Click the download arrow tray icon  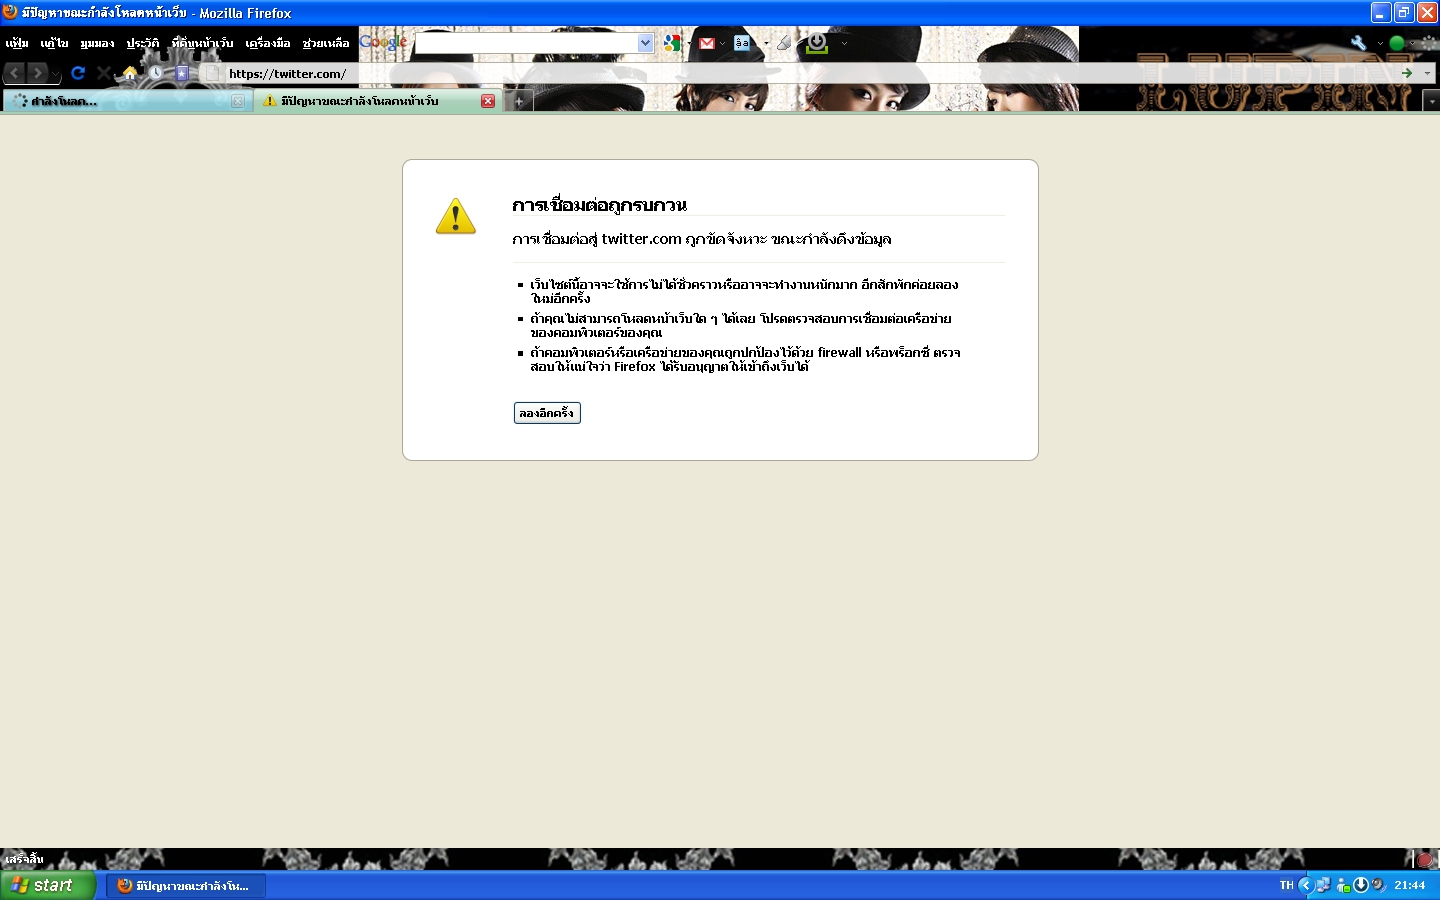[x=1361, y=885]
